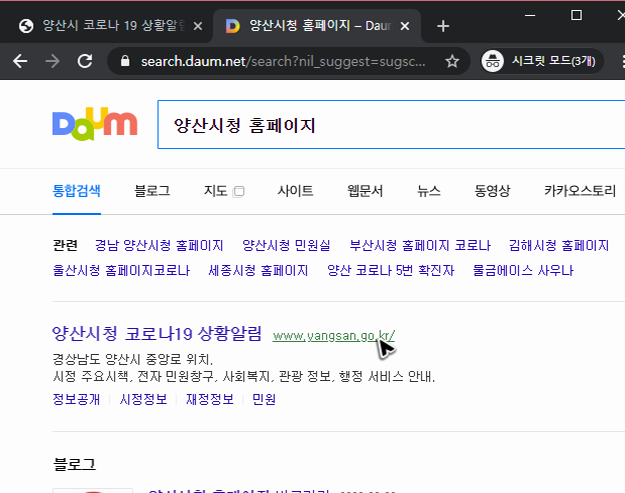Switch to the 웹문서 tab
The height and width of the screenshot is (493, 625).
tap(365, 191)
